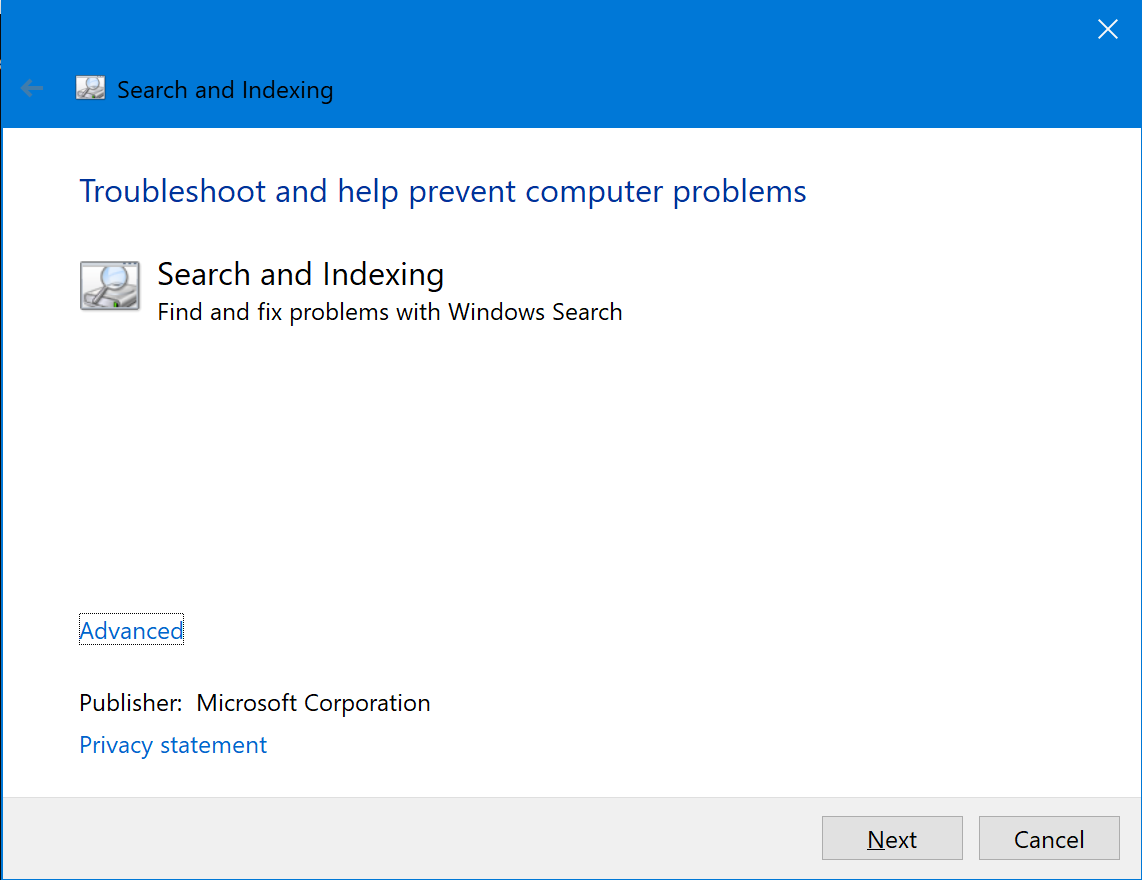
Task: Open the Privacy statement
Action: pyautogui.click(x=172, y=744)
